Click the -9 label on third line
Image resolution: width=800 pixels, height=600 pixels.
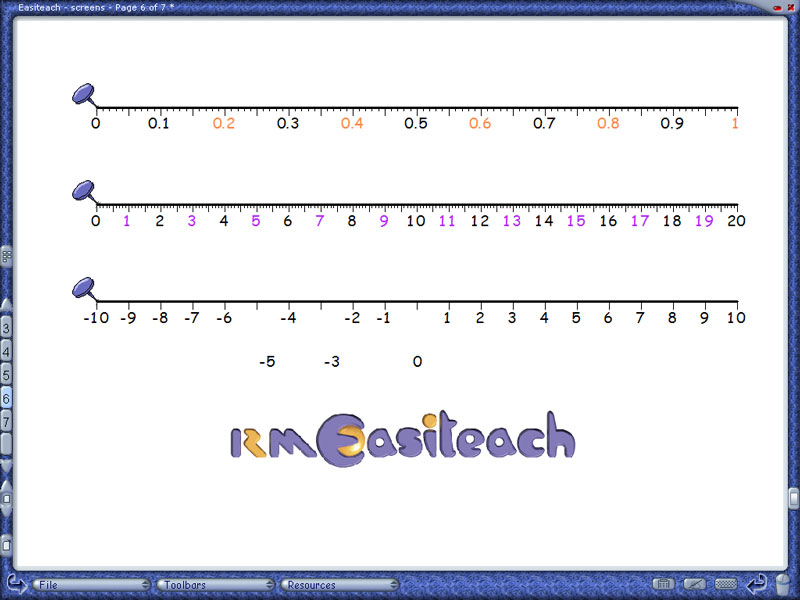tap(128, 318)
